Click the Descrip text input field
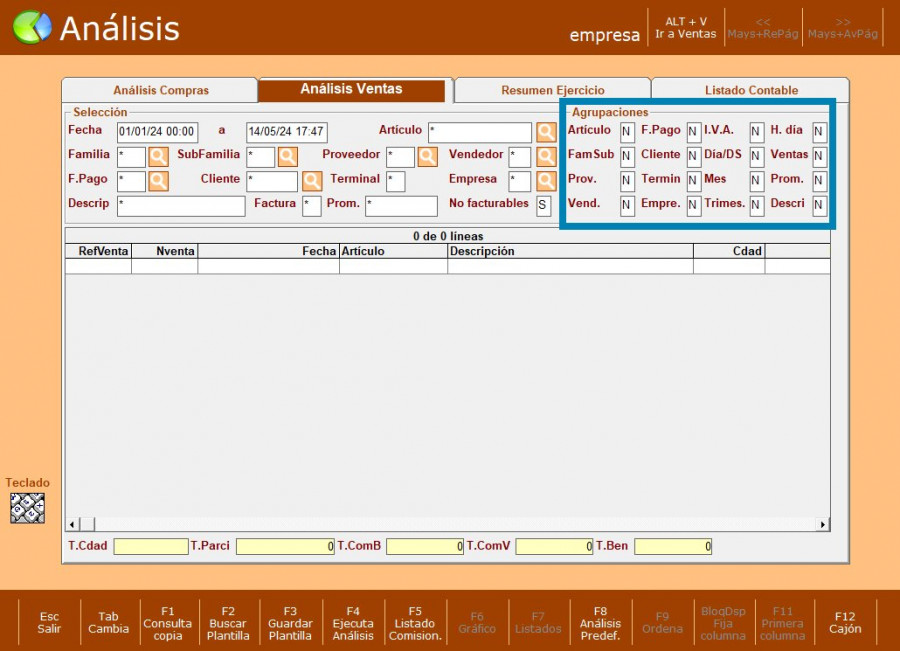The image size is (900, 651). tap(181, 206)
